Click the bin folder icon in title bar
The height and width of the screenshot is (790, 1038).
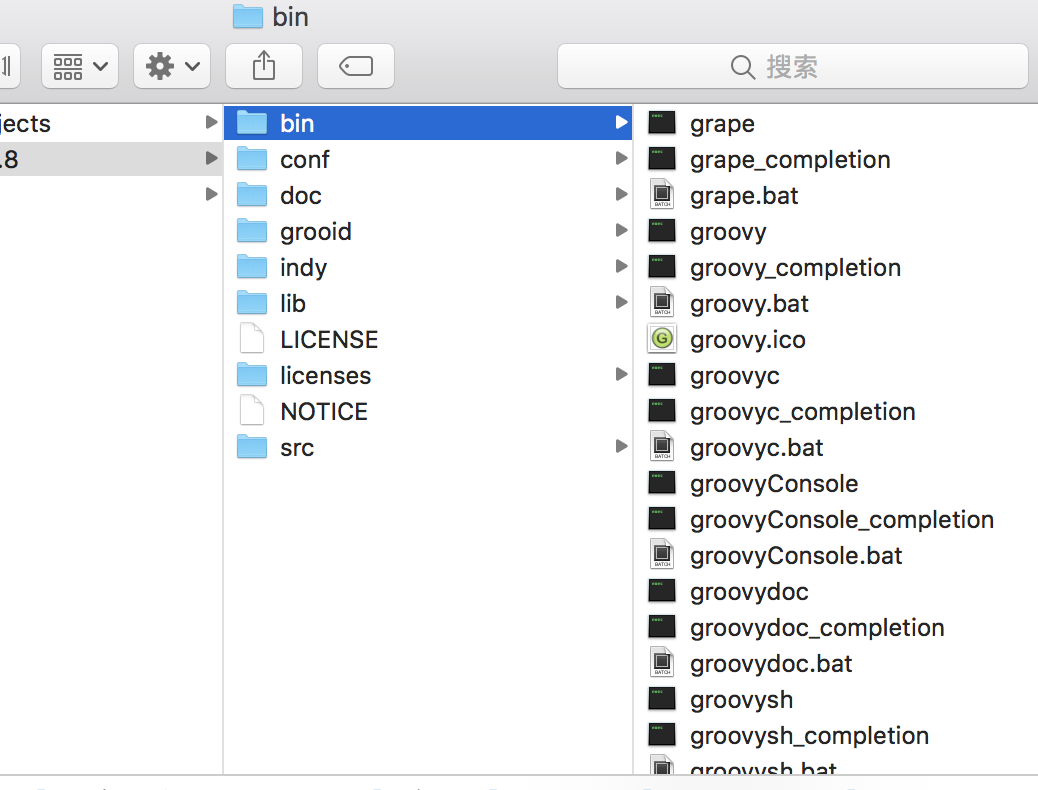pos(248,17)
